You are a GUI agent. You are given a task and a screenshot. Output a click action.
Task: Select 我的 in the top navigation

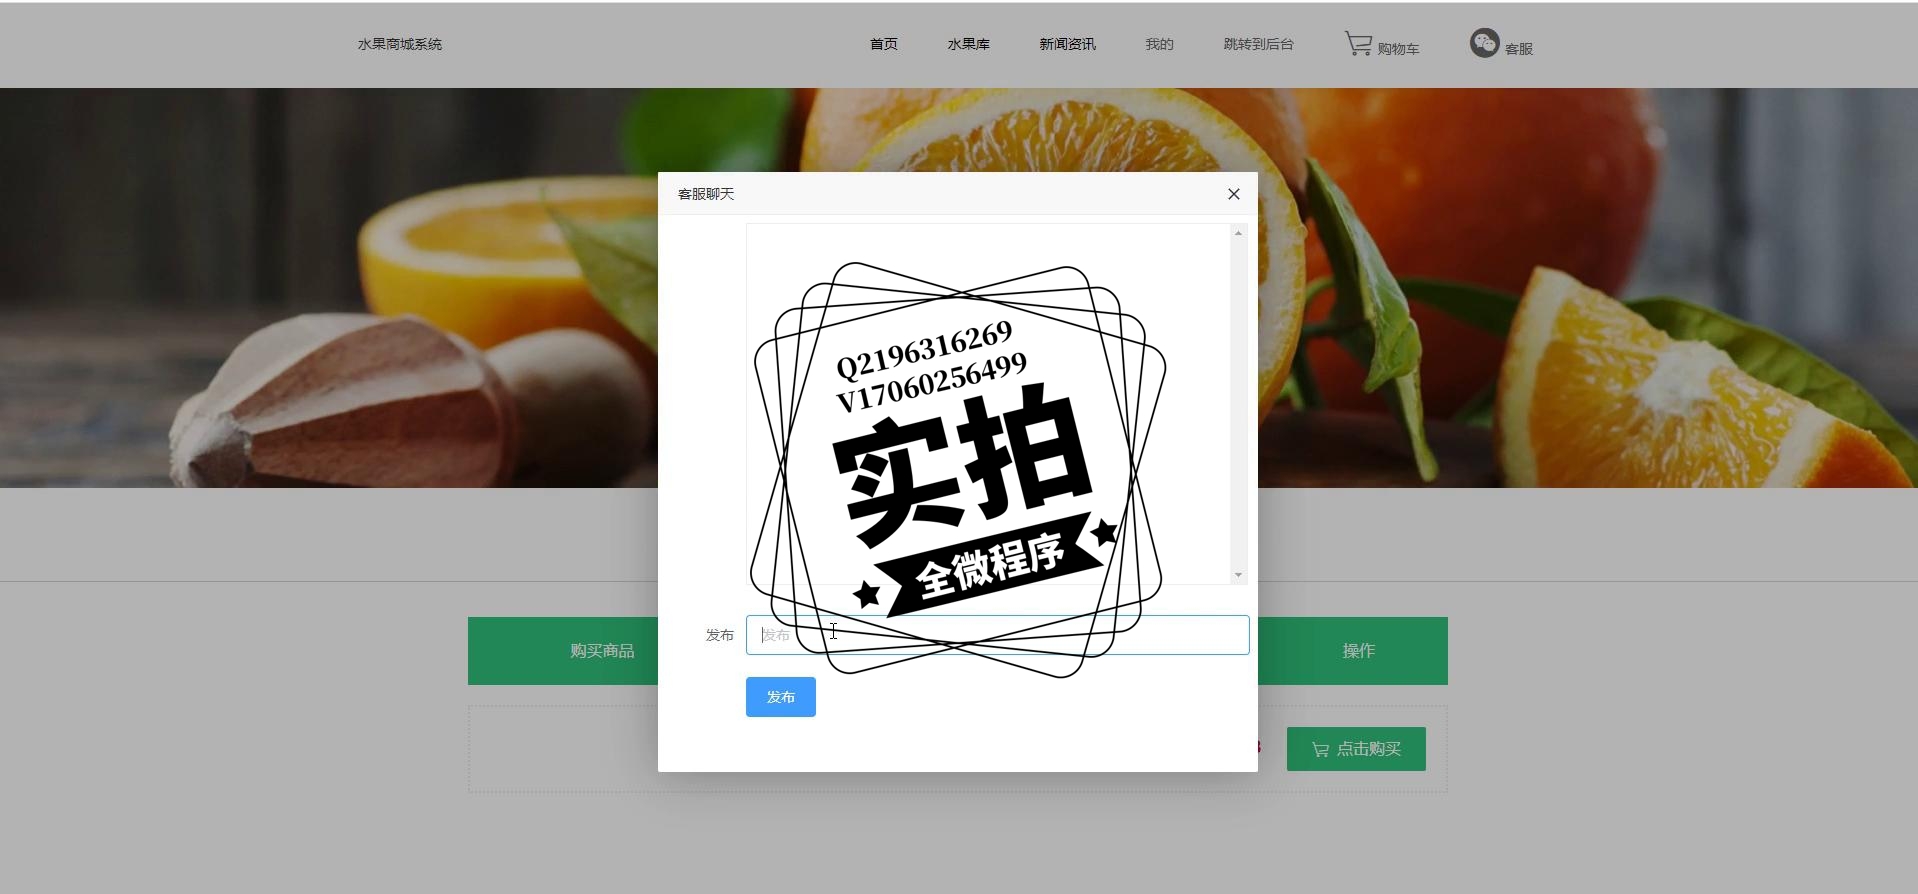click(x=1159, y=44)
